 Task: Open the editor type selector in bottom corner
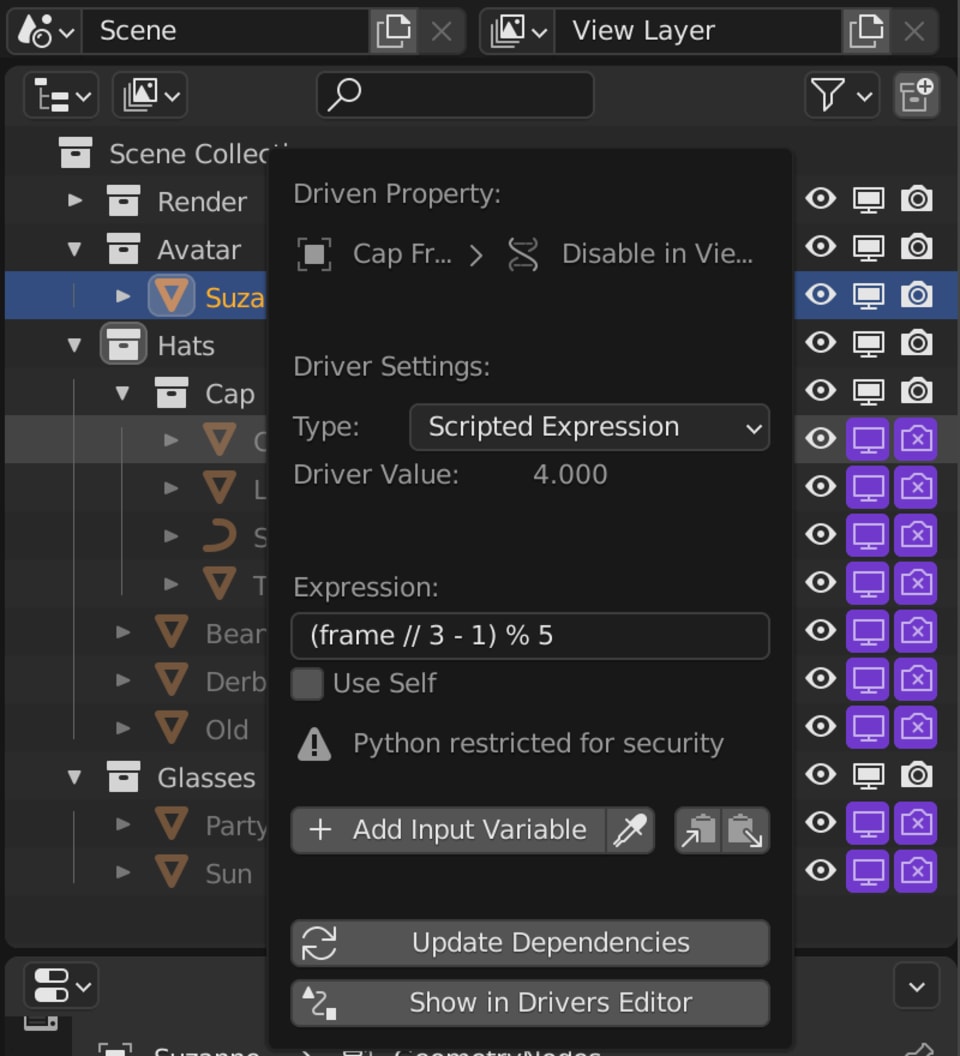[60, 986]
